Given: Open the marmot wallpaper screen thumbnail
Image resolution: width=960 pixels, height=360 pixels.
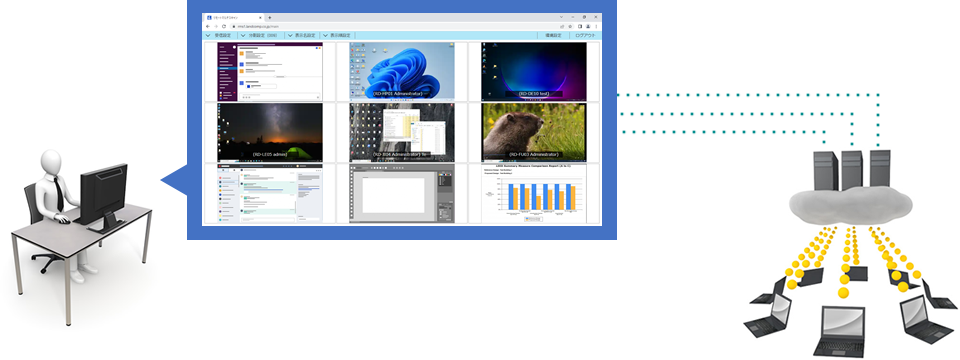Looking at the screenshot, I should click(533, 131).
